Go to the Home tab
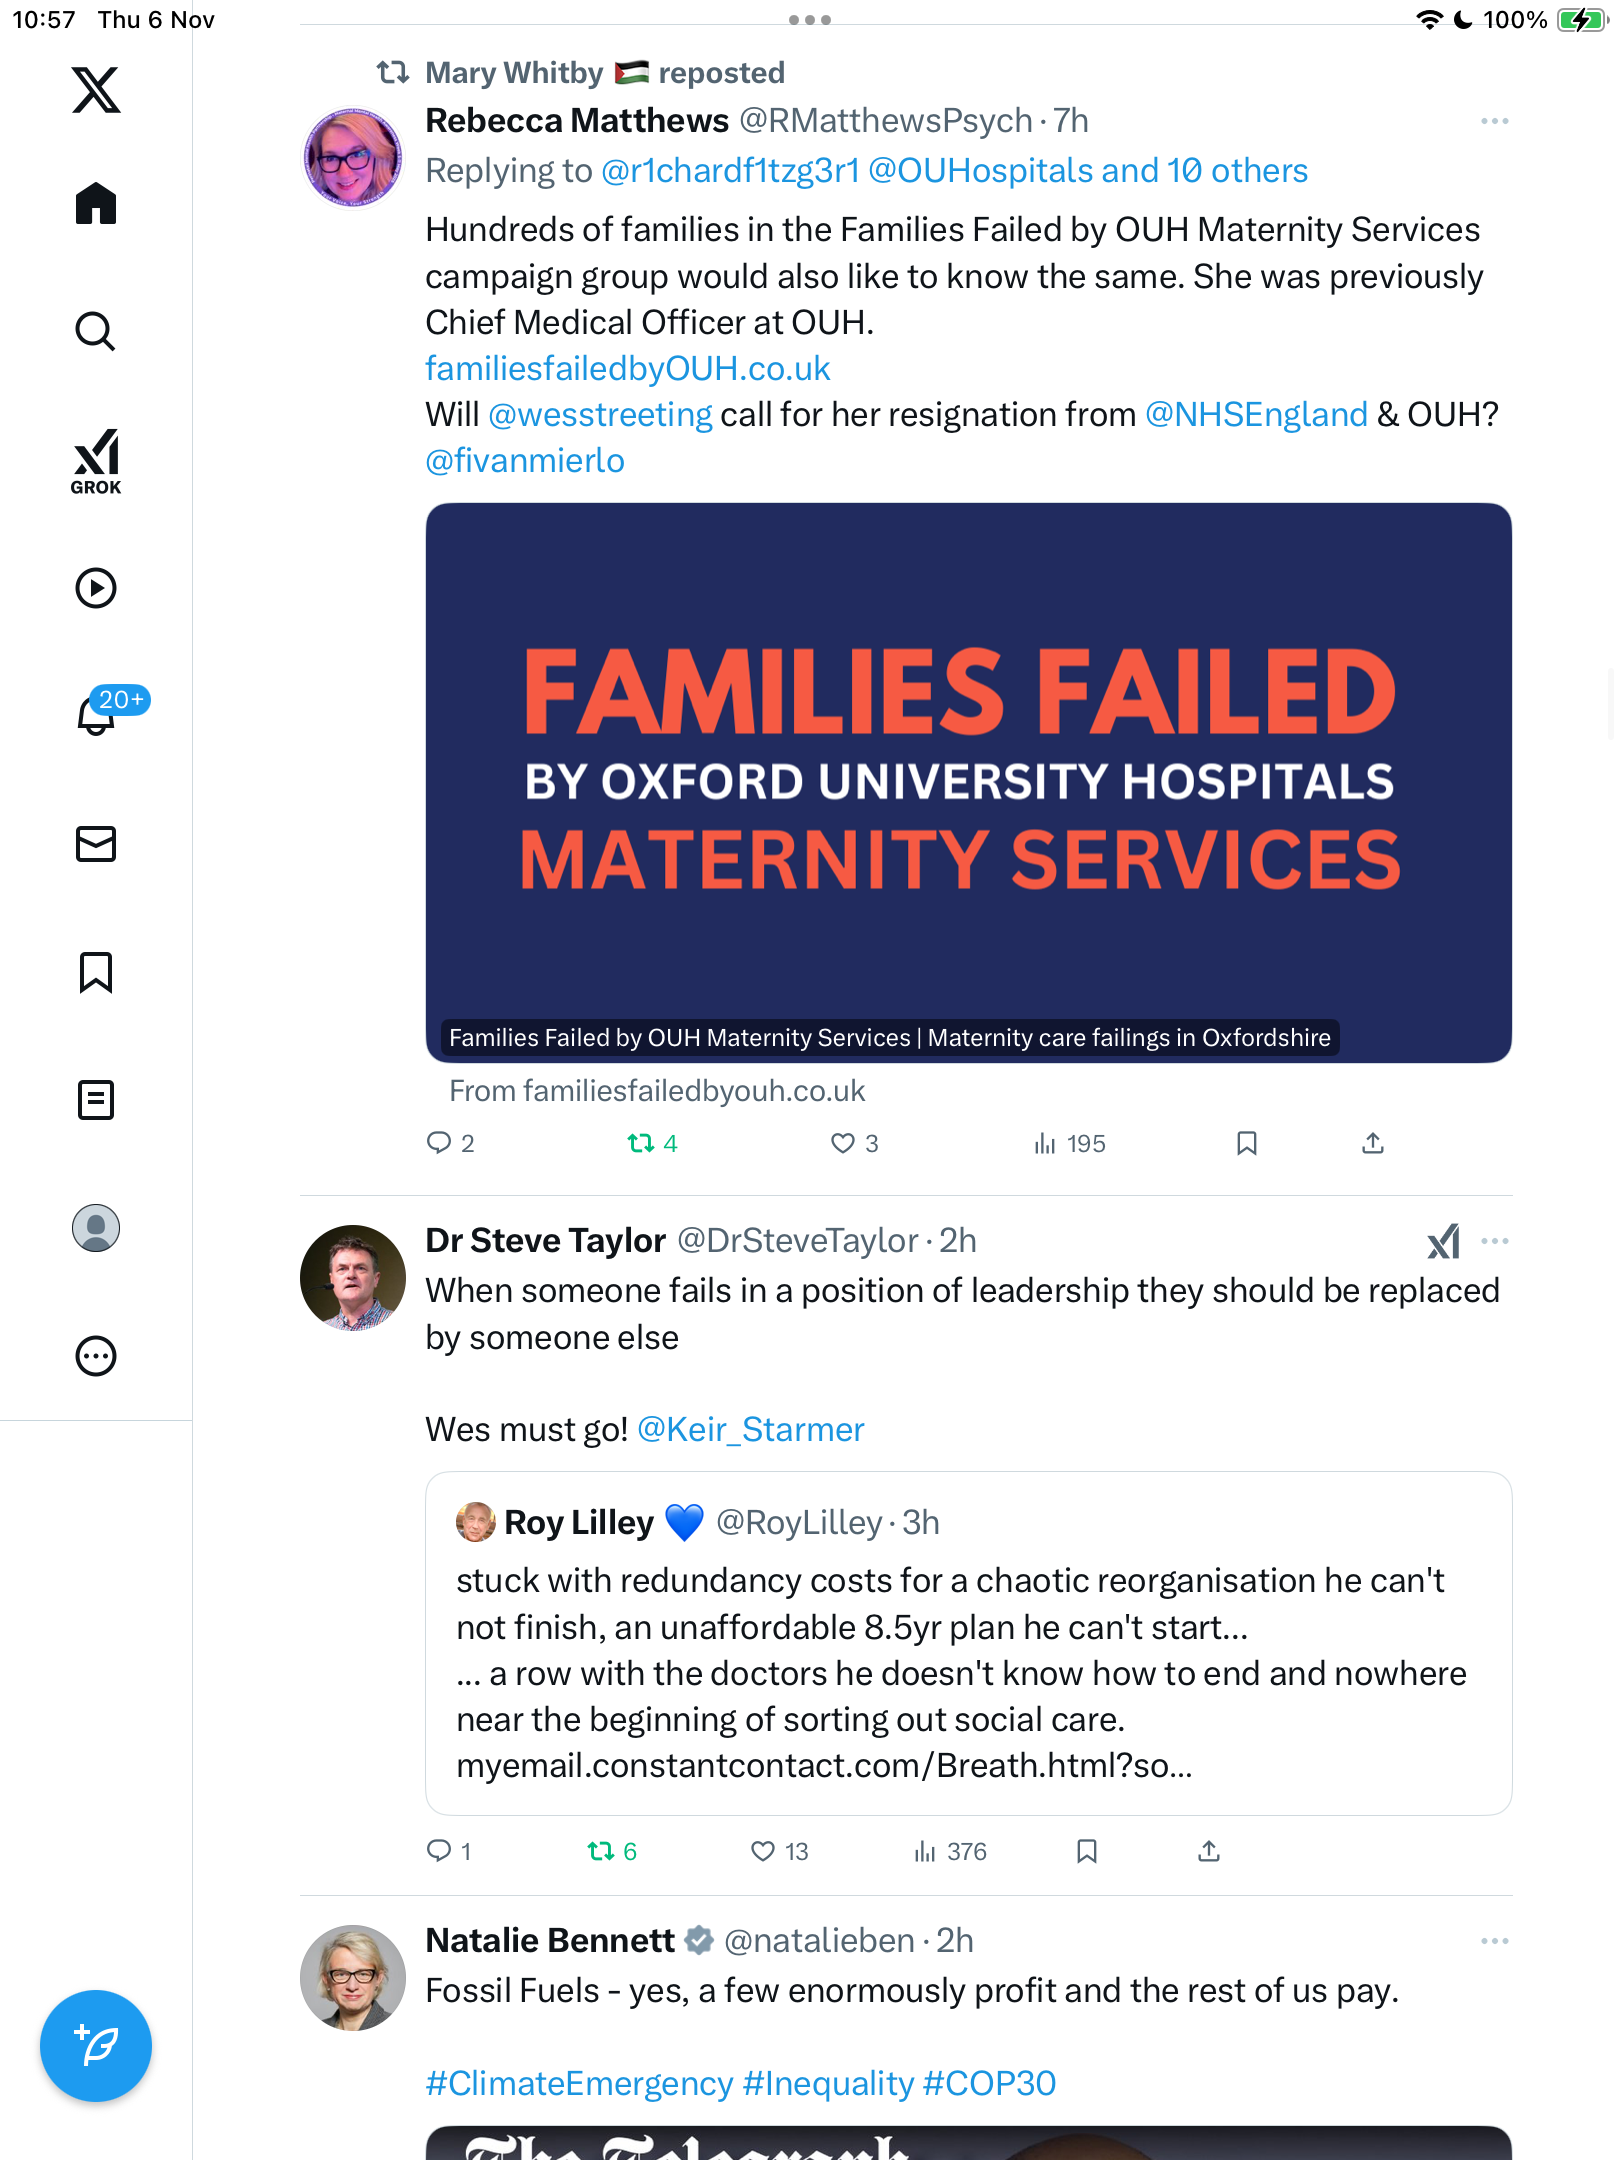Viewport: 1620px width, 2160px height. point(96,204)
